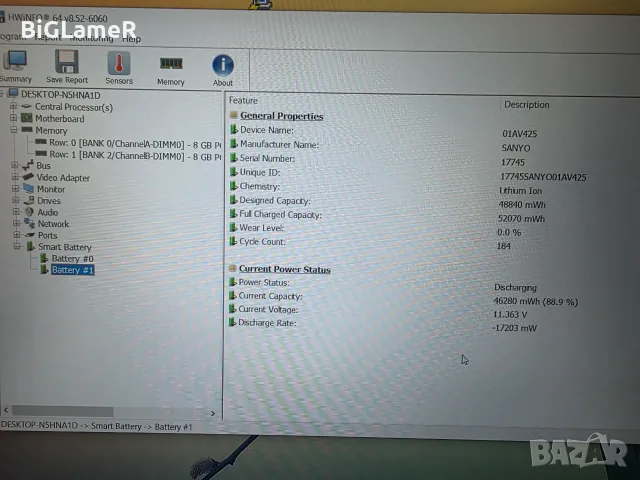This screenshot has height=480, width=640.
Task: Expand the Central Processor(s) node
Action: [x=13, y=106]
